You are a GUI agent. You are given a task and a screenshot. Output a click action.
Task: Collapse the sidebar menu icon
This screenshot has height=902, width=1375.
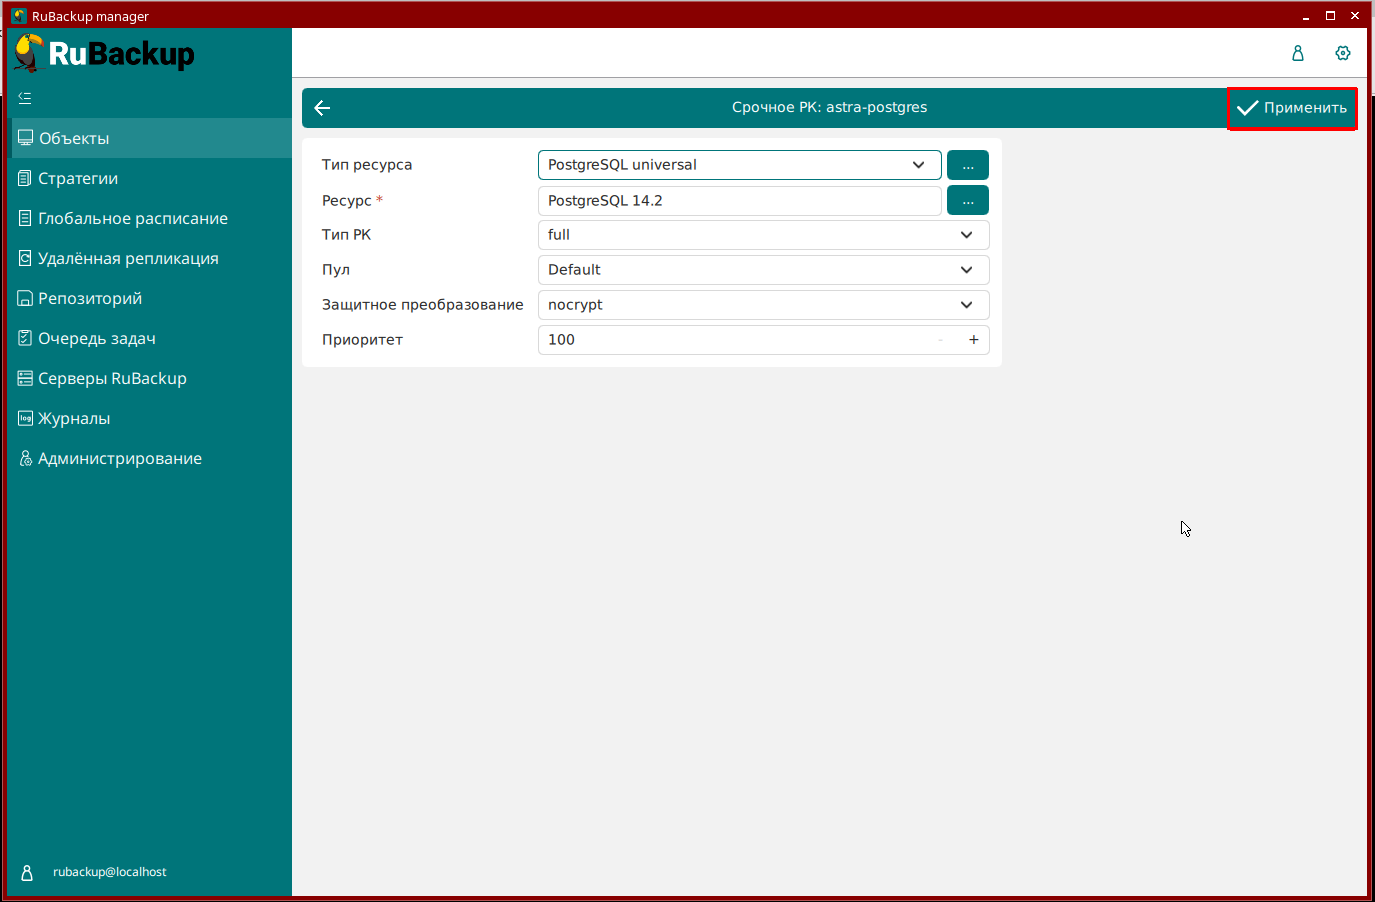pos(25,98)
